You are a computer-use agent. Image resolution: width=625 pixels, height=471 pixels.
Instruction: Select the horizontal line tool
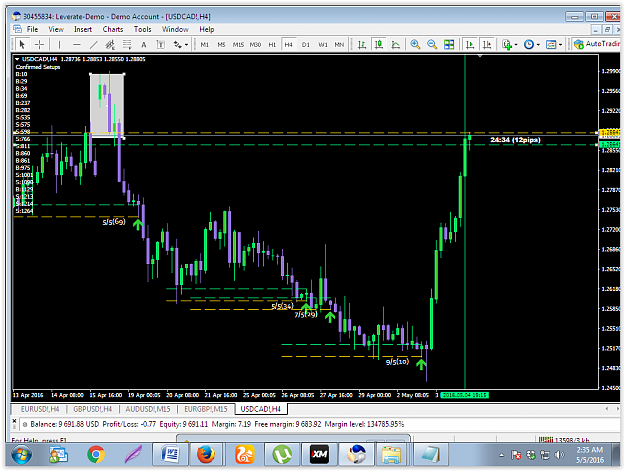pos(77,45)
